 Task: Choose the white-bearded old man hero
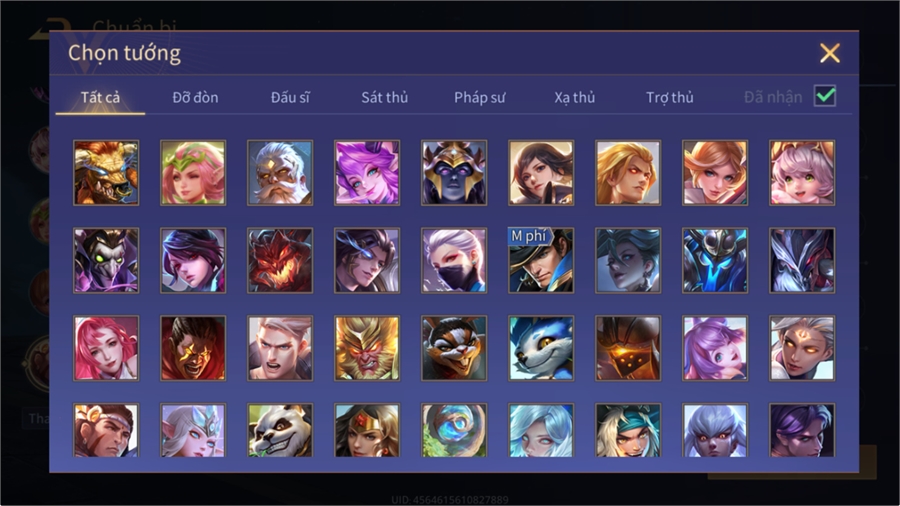point(280,173)
